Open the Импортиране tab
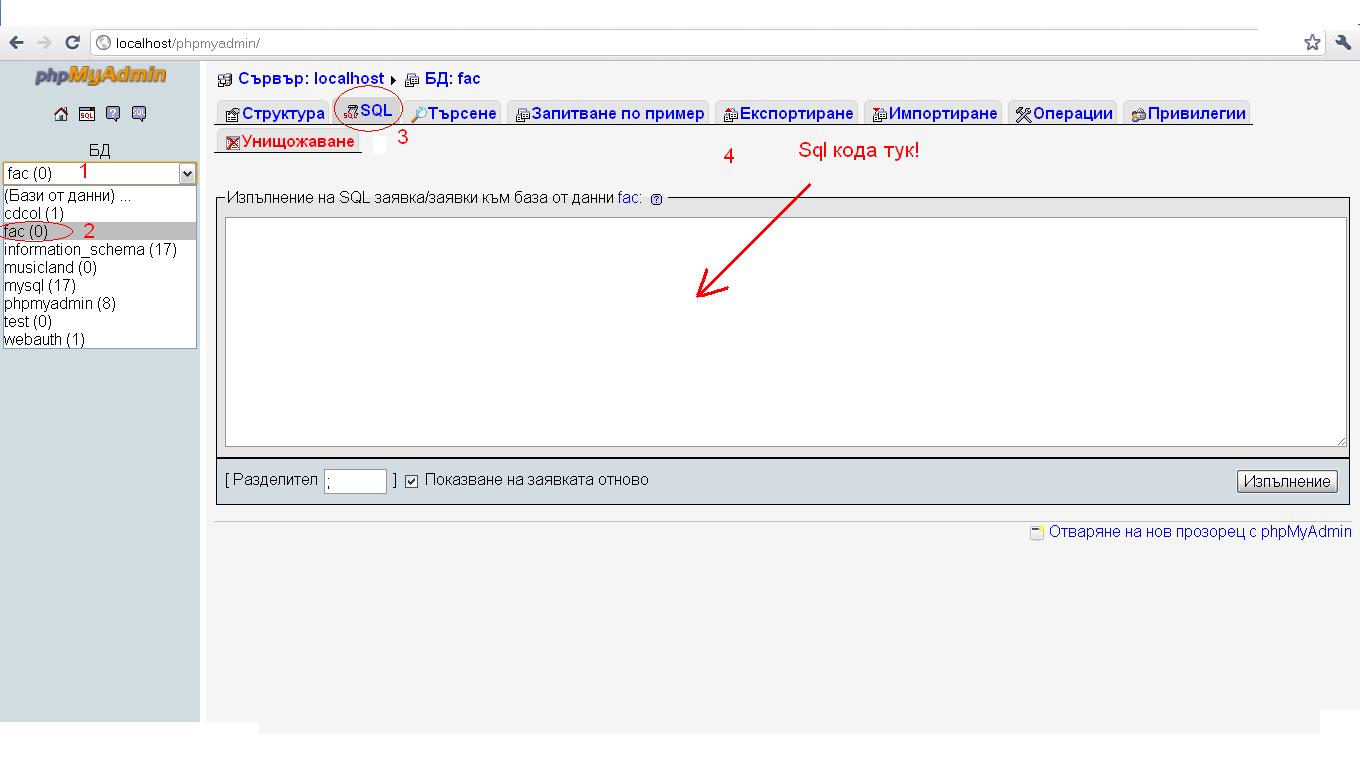1360x768 pixels. click(934, 113)
